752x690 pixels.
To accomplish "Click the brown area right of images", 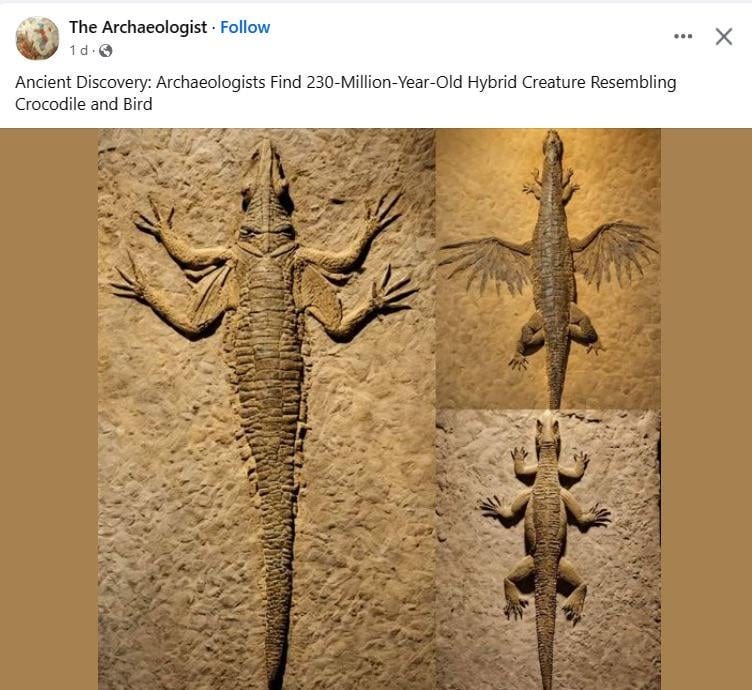I will tap(706, 409).
